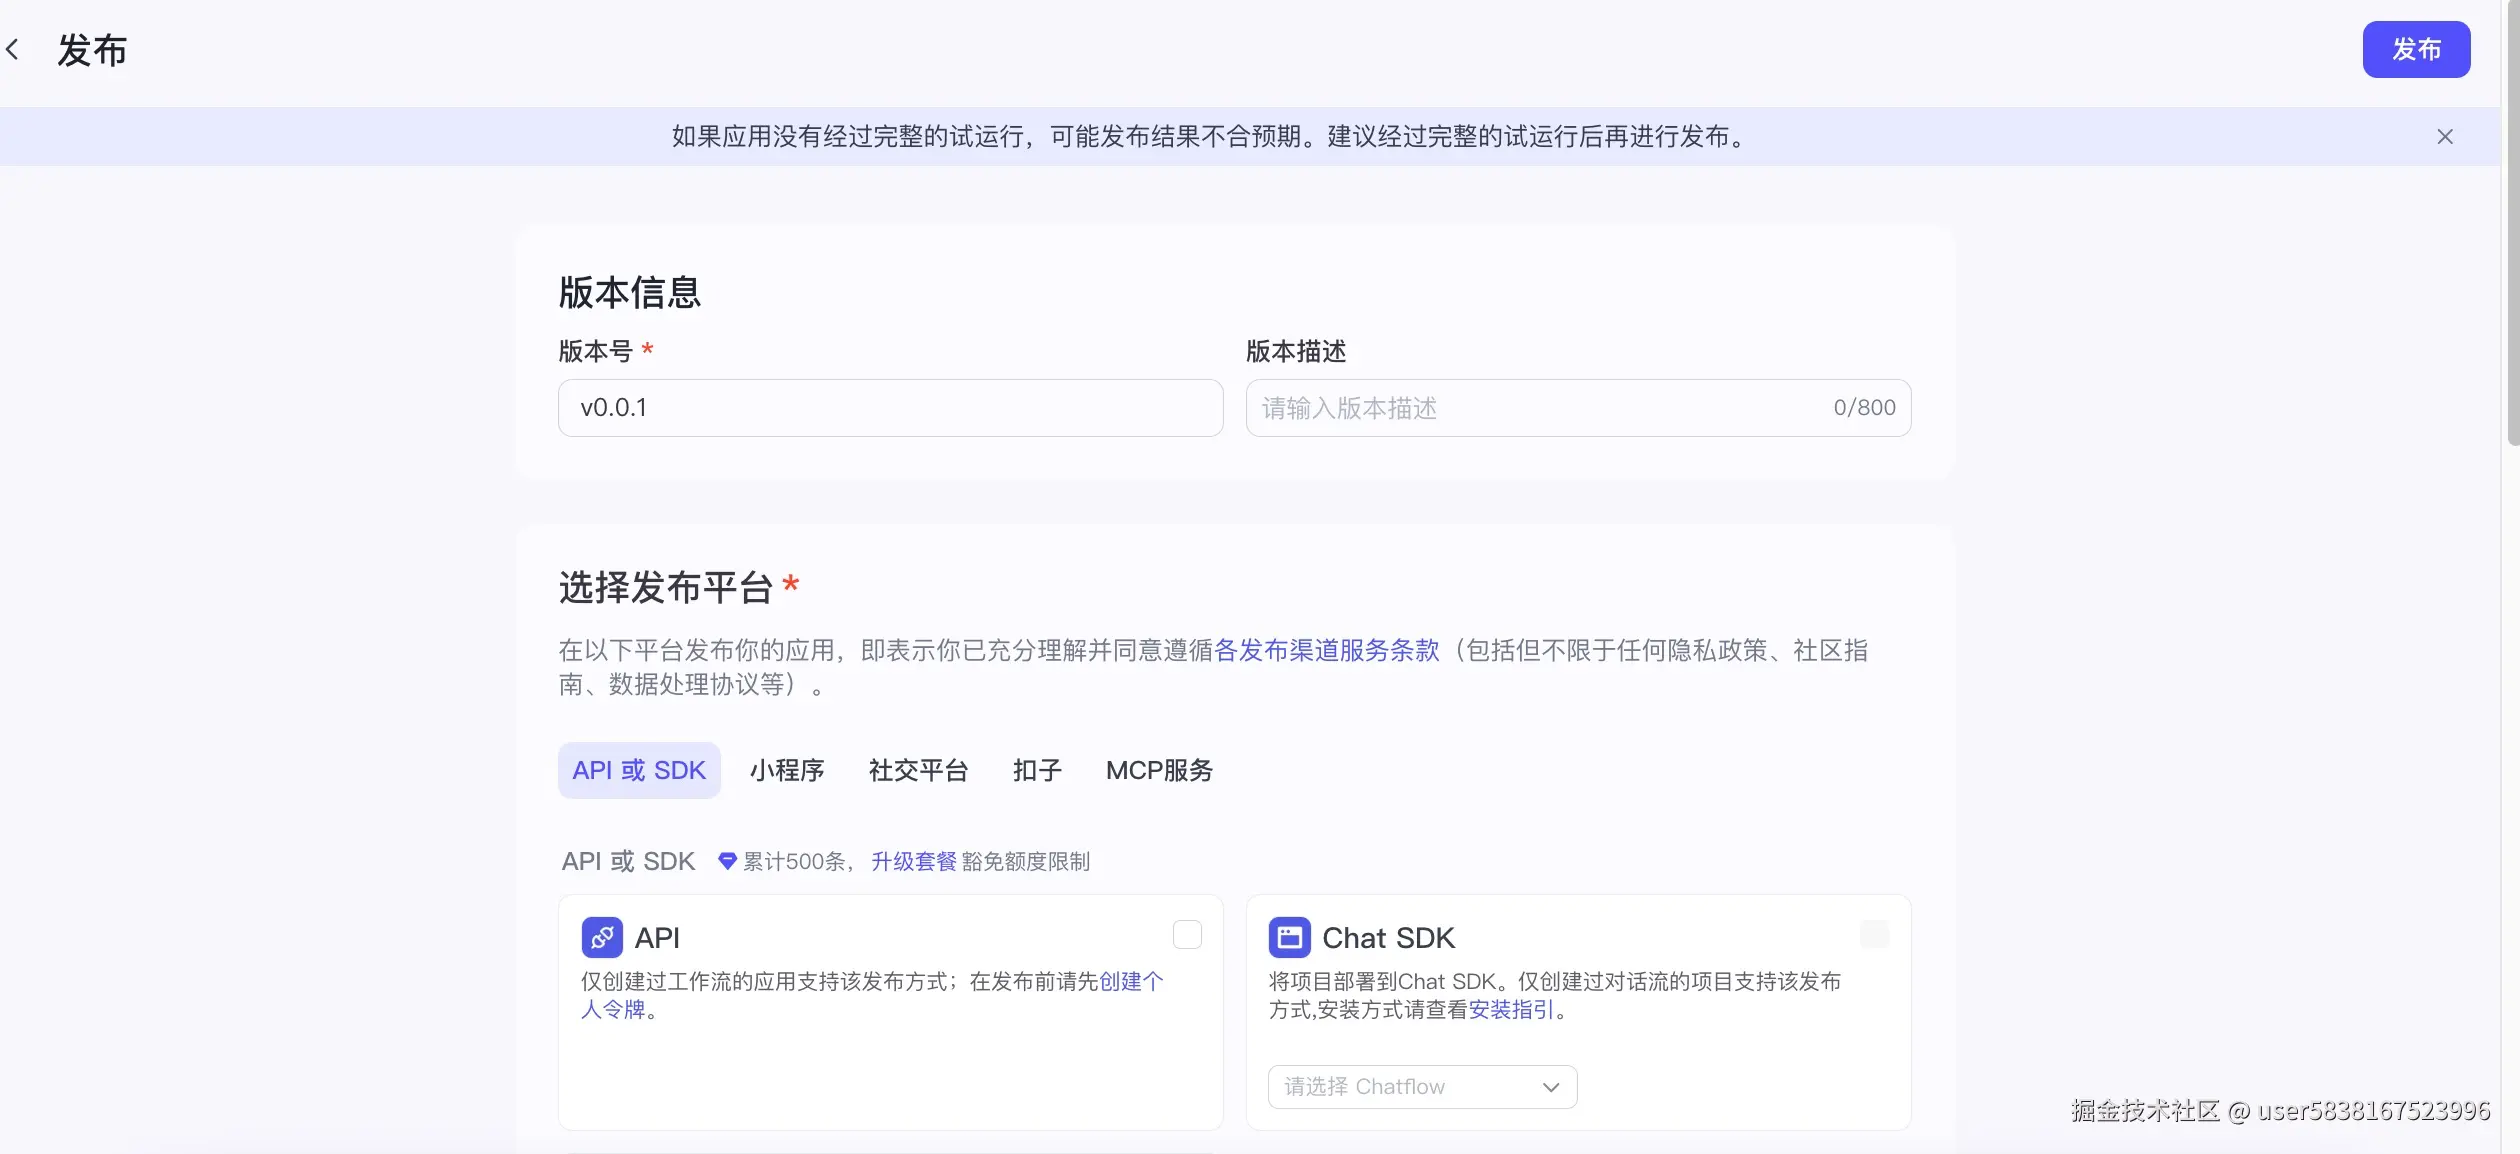Select the 扣子 platform tab
The height and width of the screenshot is (1154, 2520).
point(1036,770)
